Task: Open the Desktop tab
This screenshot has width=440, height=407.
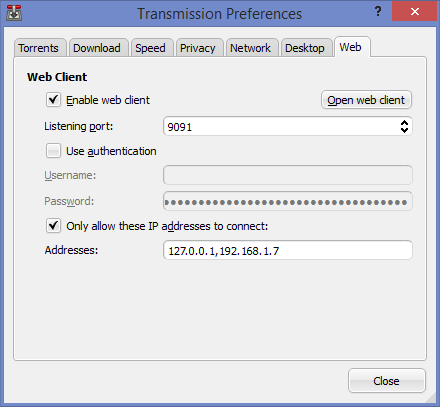Action: [307, 48]
